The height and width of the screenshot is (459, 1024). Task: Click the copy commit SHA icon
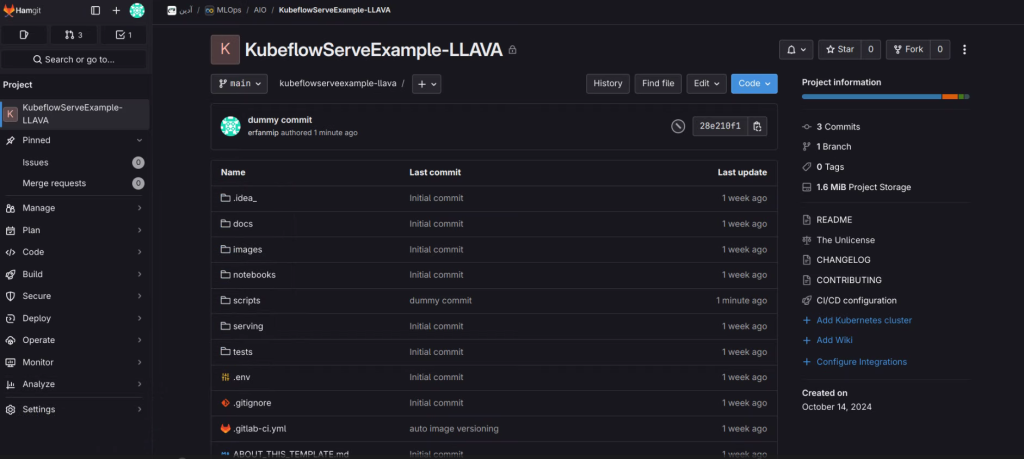(757, 126)
